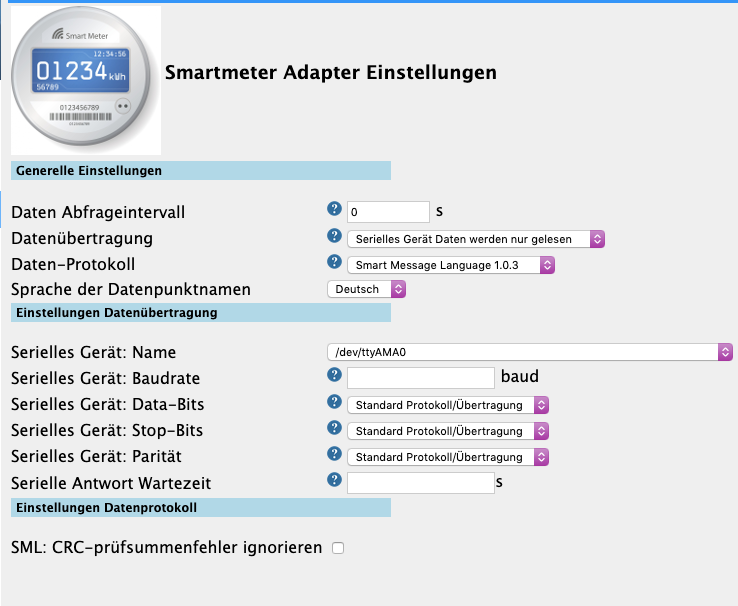Click the Einstellungen Datenprotokoll section header
This screenshot has width=738, height=606.
tap(201, 508)
